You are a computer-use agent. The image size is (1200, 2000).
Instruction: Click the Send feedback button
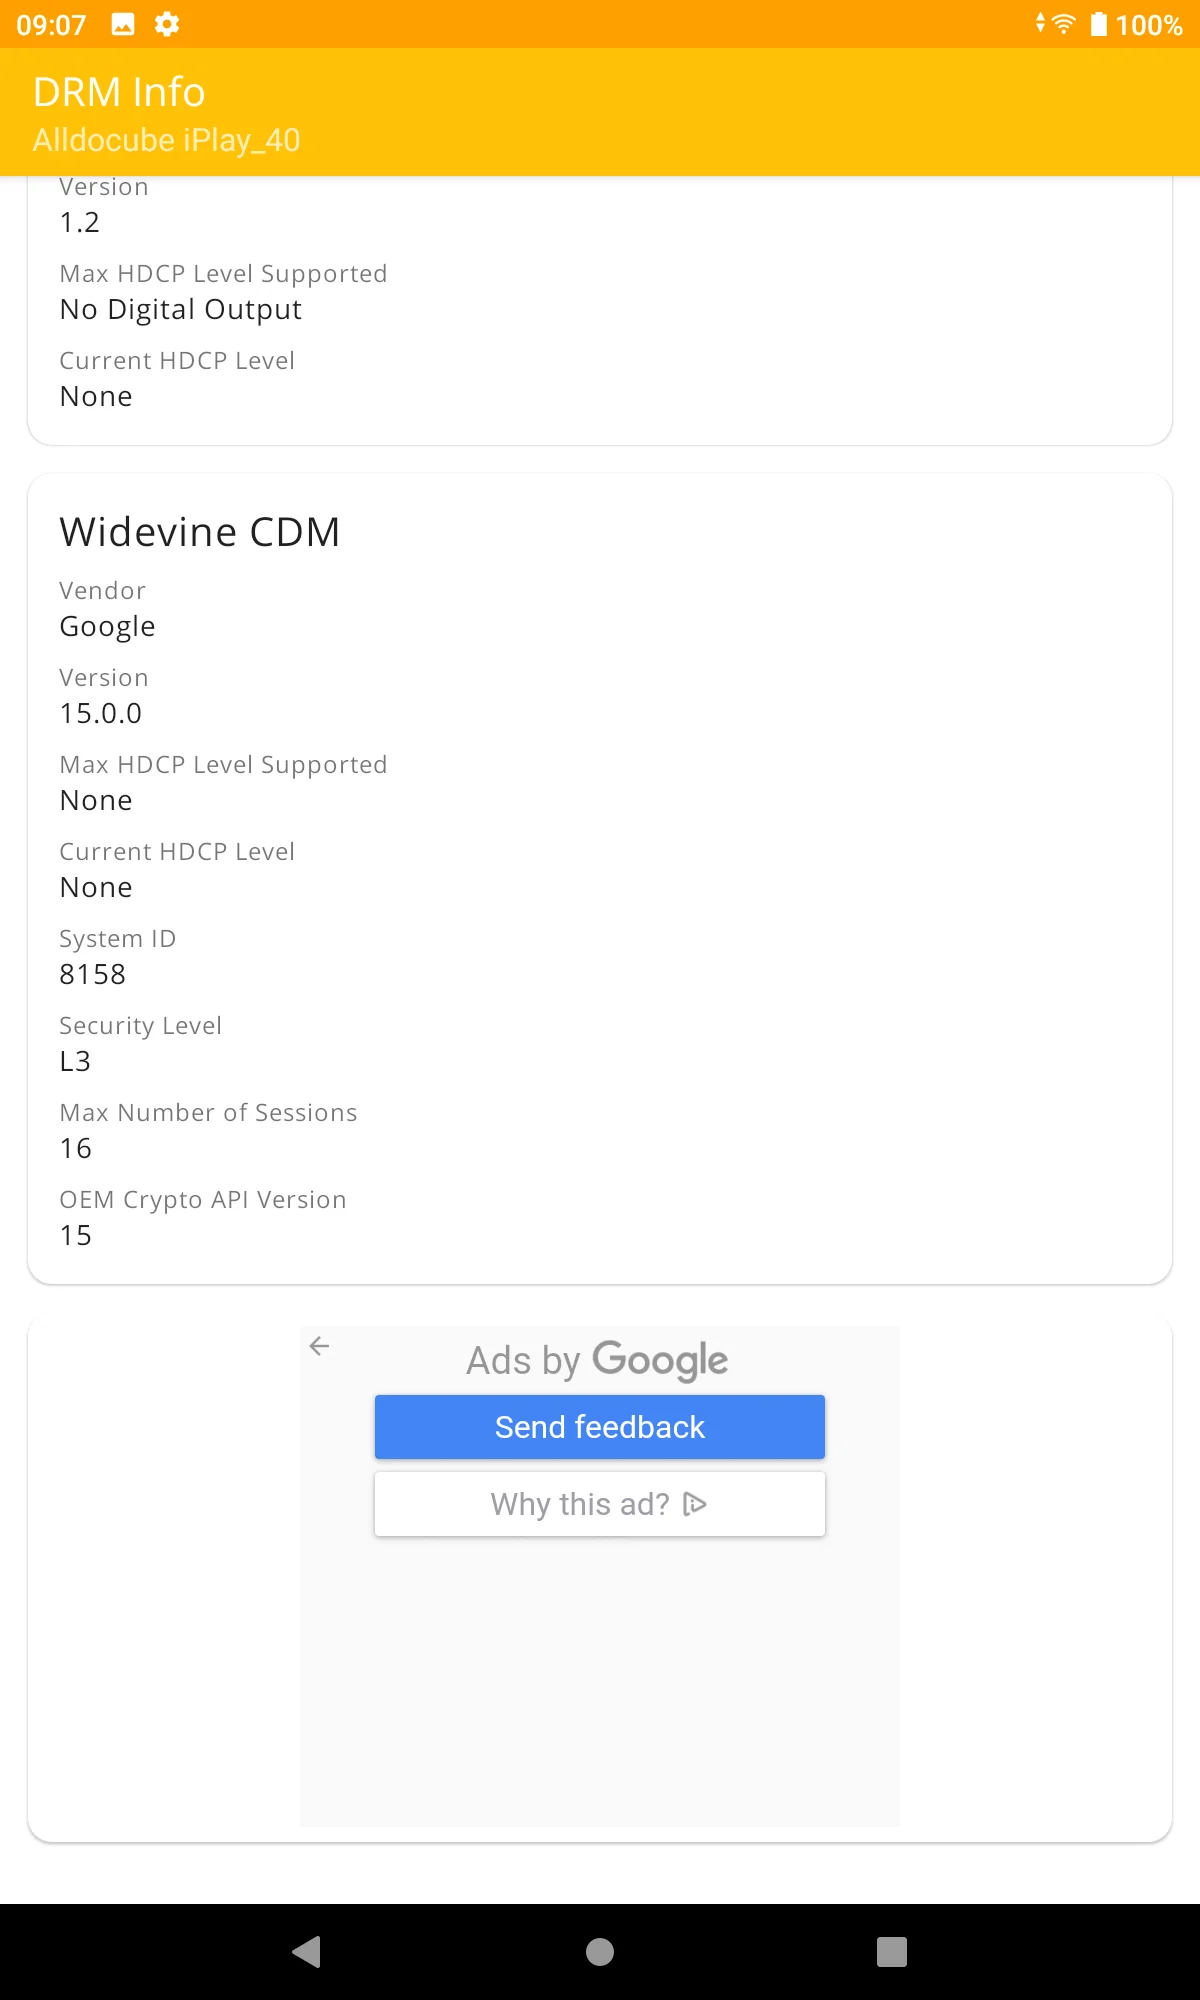point(600,1427)
